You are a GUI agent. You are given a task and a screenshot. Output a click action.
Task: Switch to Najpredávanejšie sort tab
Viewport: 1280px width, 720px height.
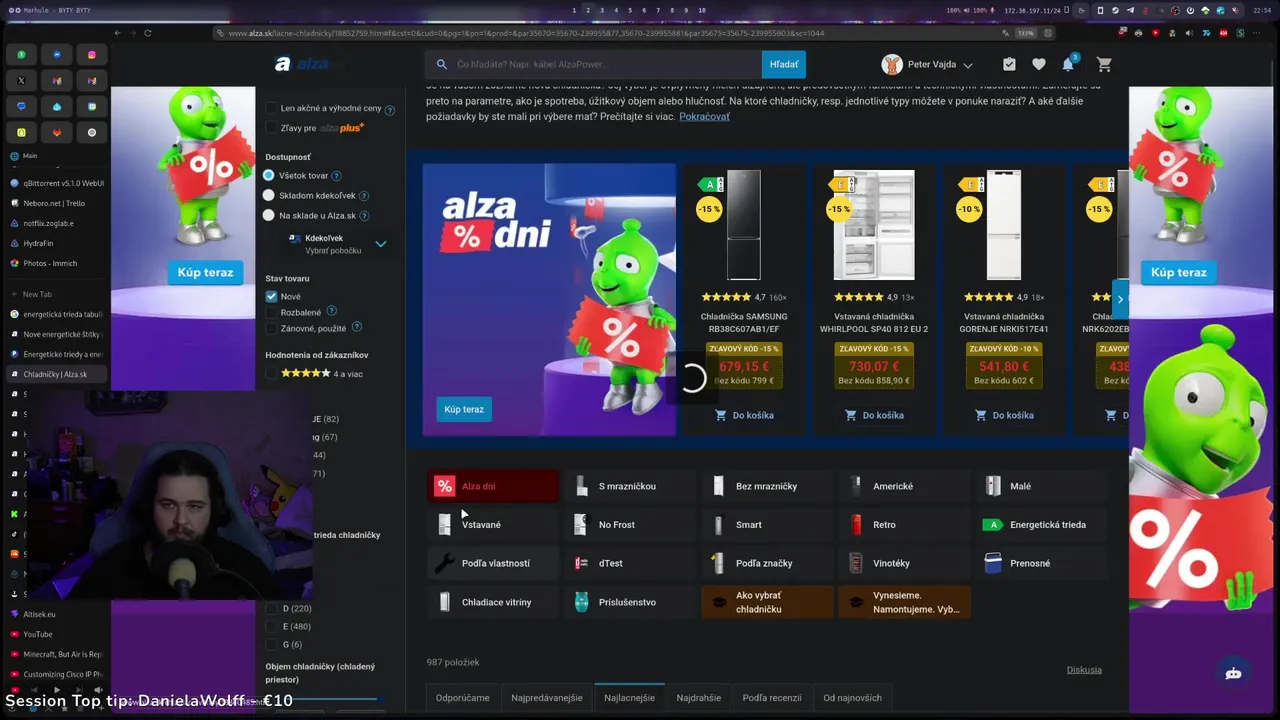(547, 698)
